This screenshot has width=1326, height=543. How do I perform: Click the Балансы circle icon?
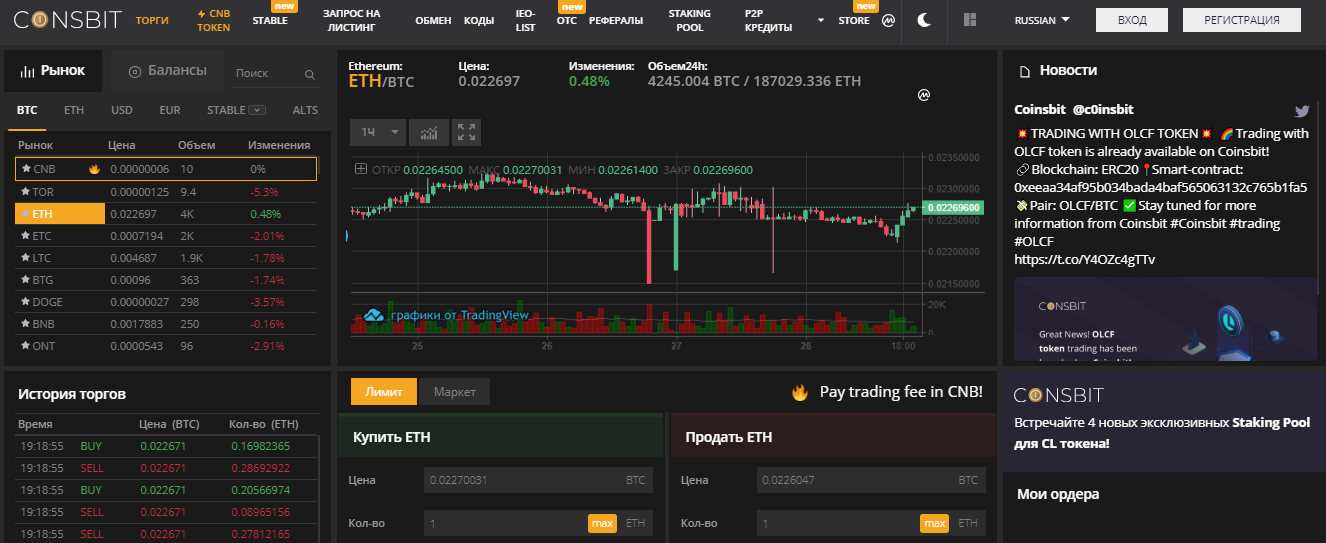(x=134, y=72)
